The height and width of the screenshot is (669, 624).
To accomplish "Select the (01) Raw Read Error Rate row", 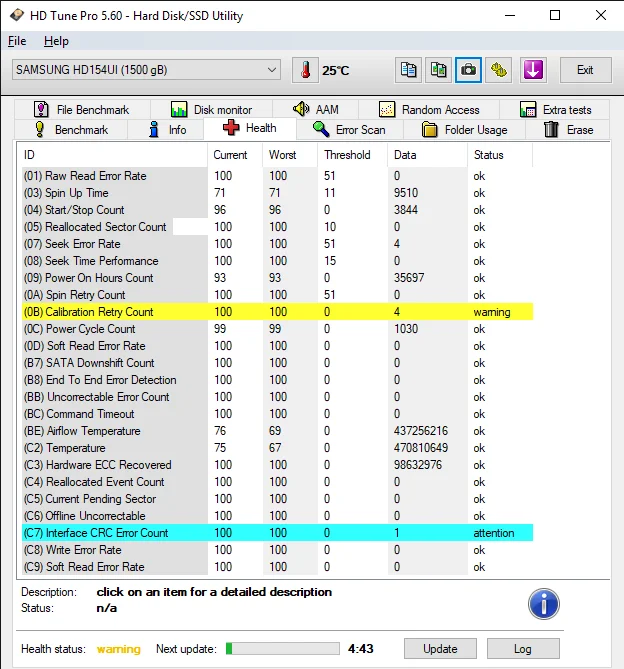I will pos(277,176).
